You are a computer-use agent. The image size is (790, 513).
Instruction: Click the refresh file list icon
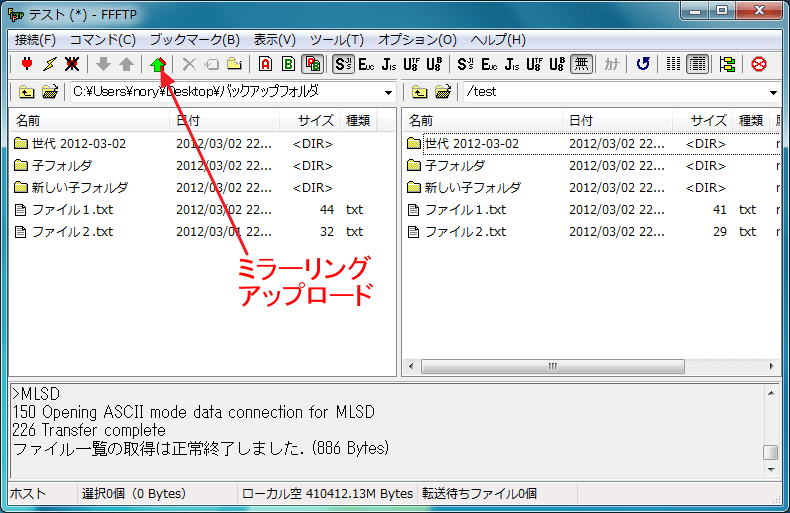click(x=643, y=64)
